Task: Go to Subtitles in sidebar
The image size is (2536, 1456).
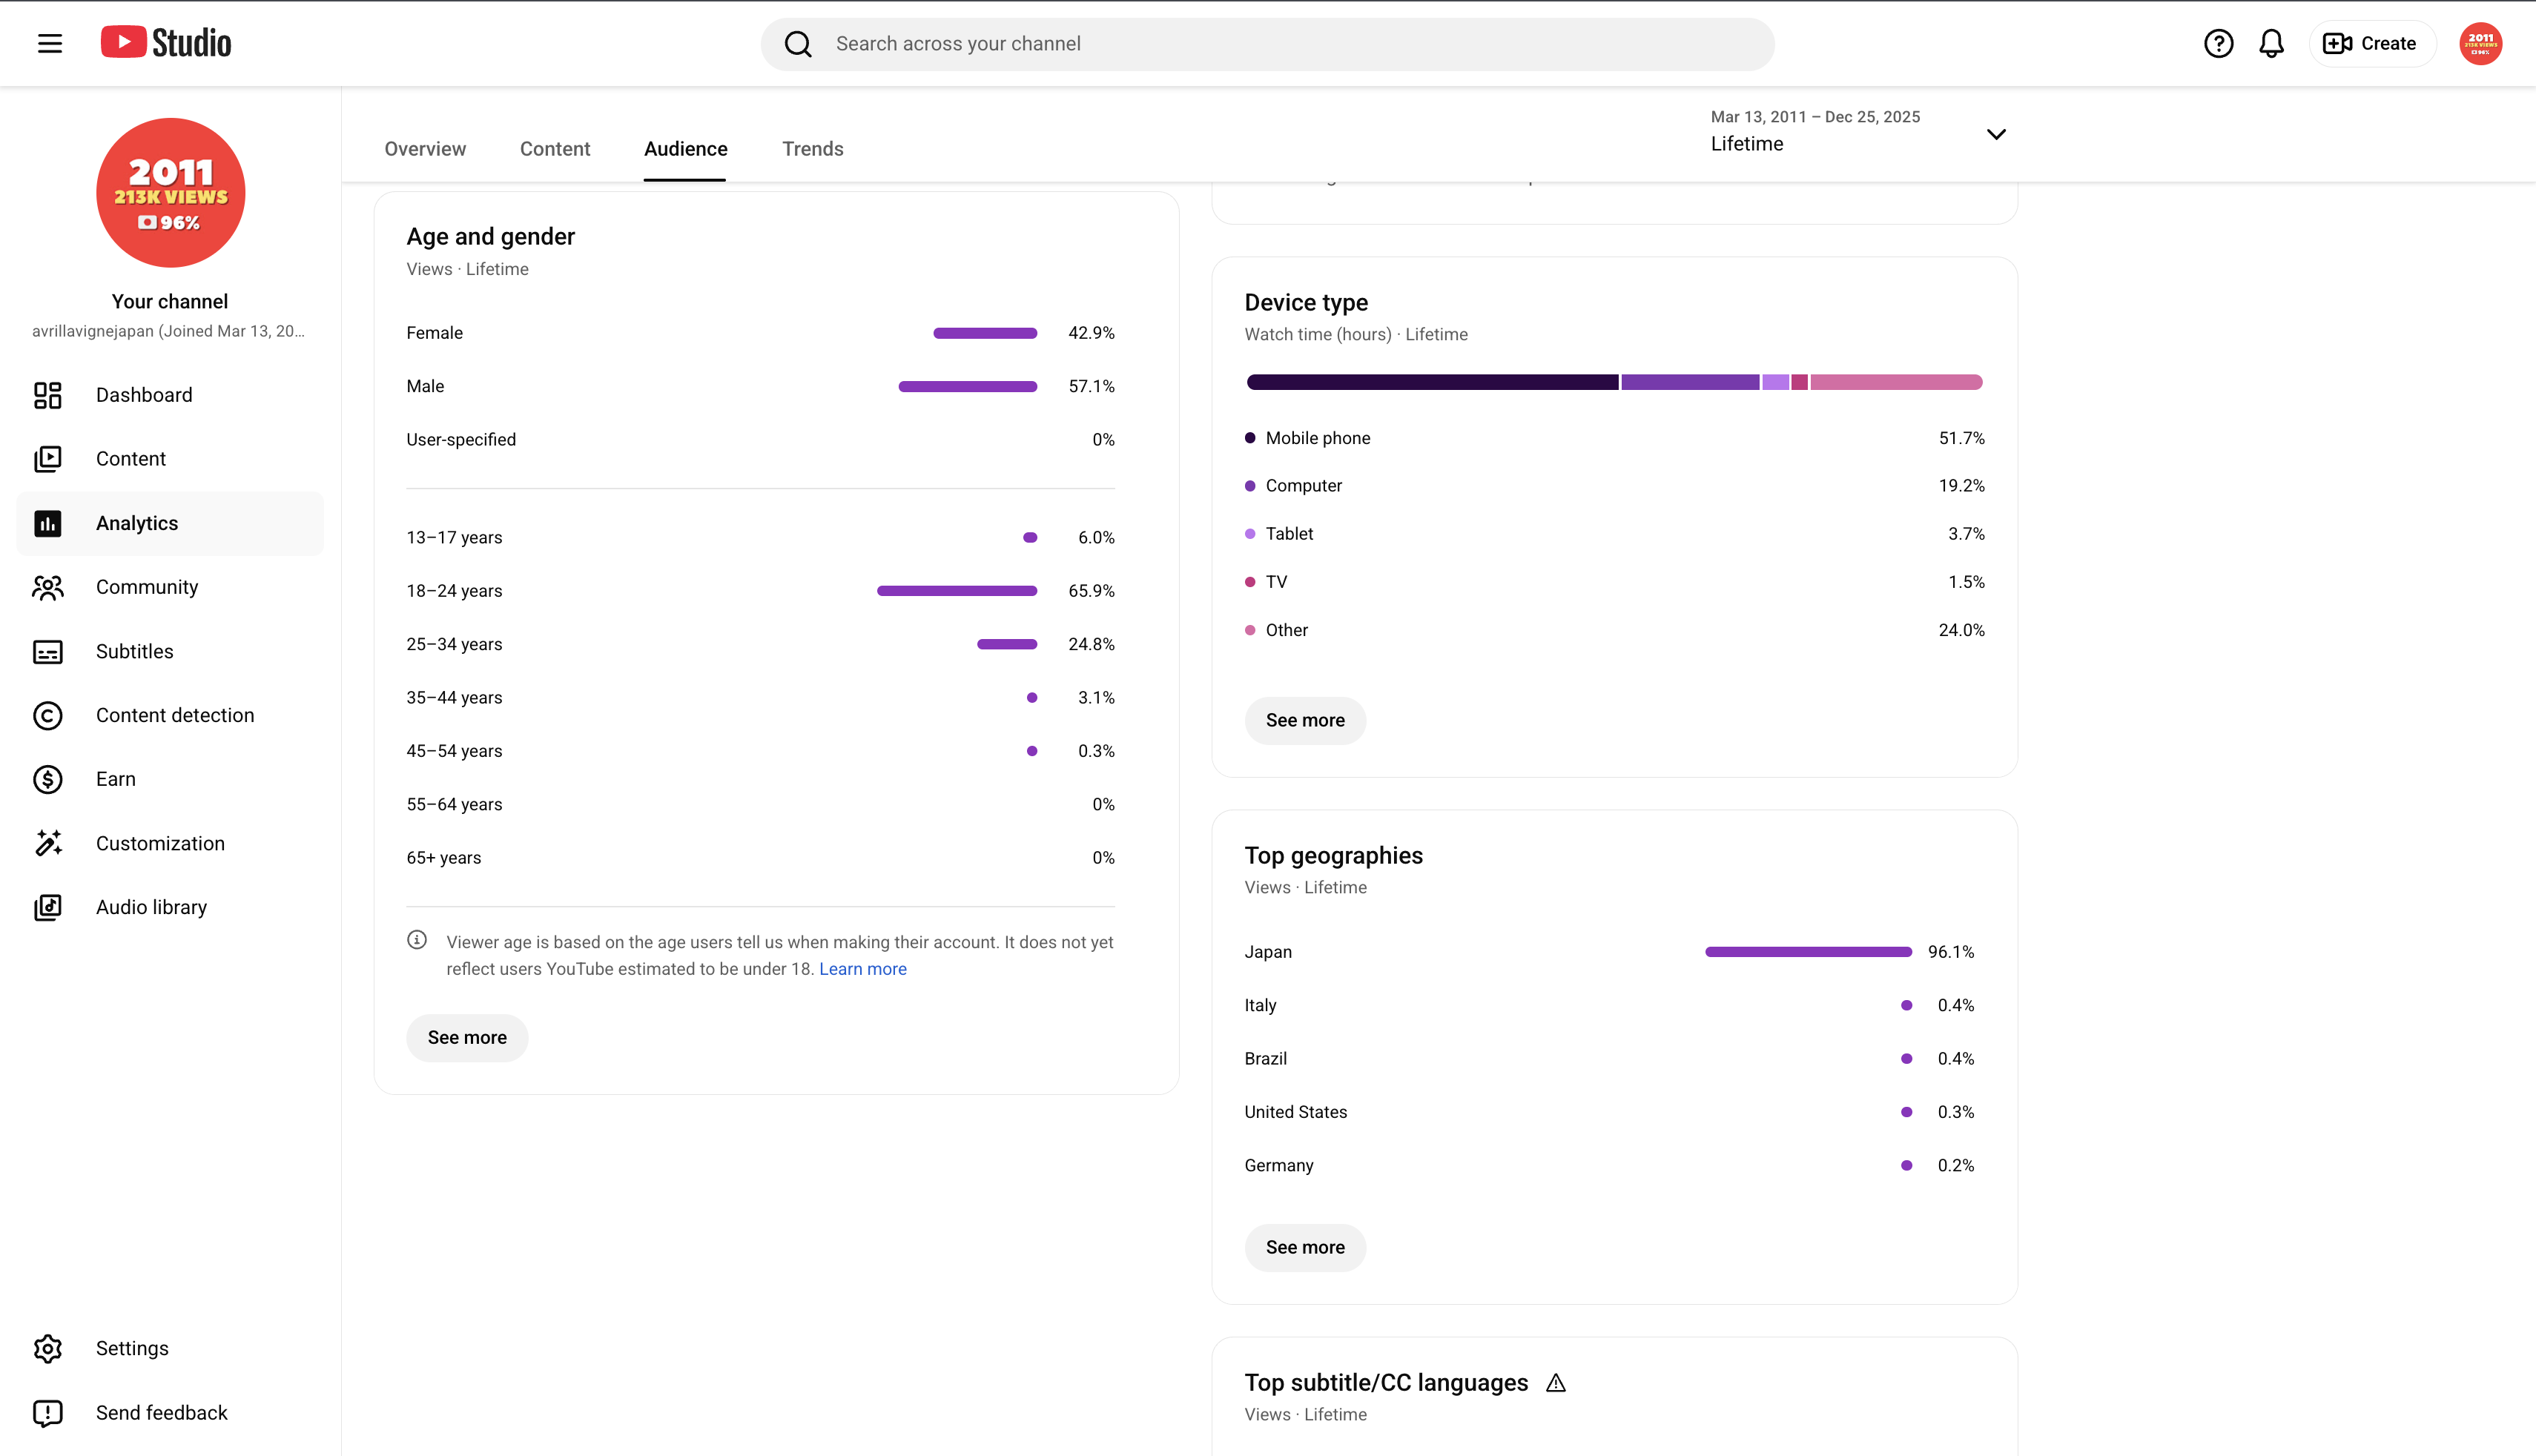Action: (x=170, y=651)
